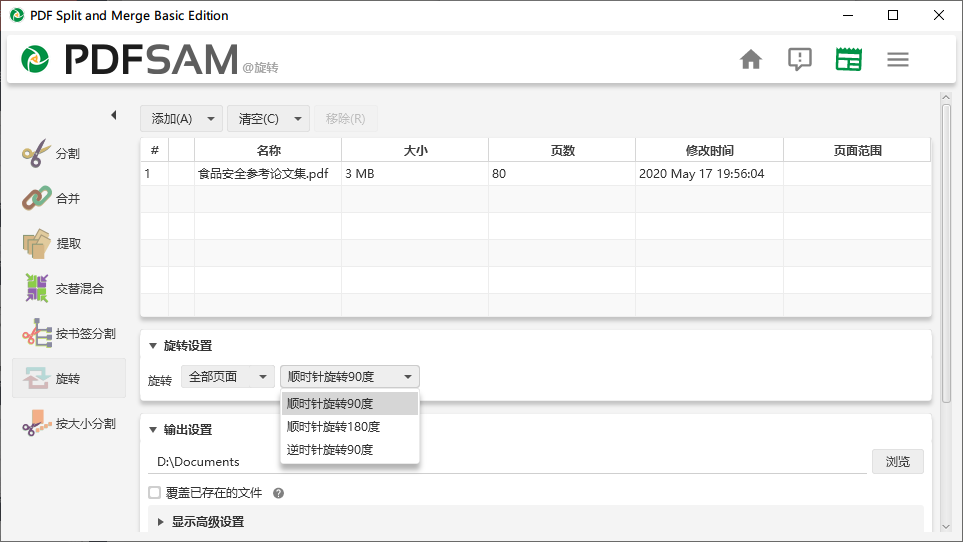Click the vertical scrollbar thumb
This screenshot has height=542, width=963.
click(946, 254)
